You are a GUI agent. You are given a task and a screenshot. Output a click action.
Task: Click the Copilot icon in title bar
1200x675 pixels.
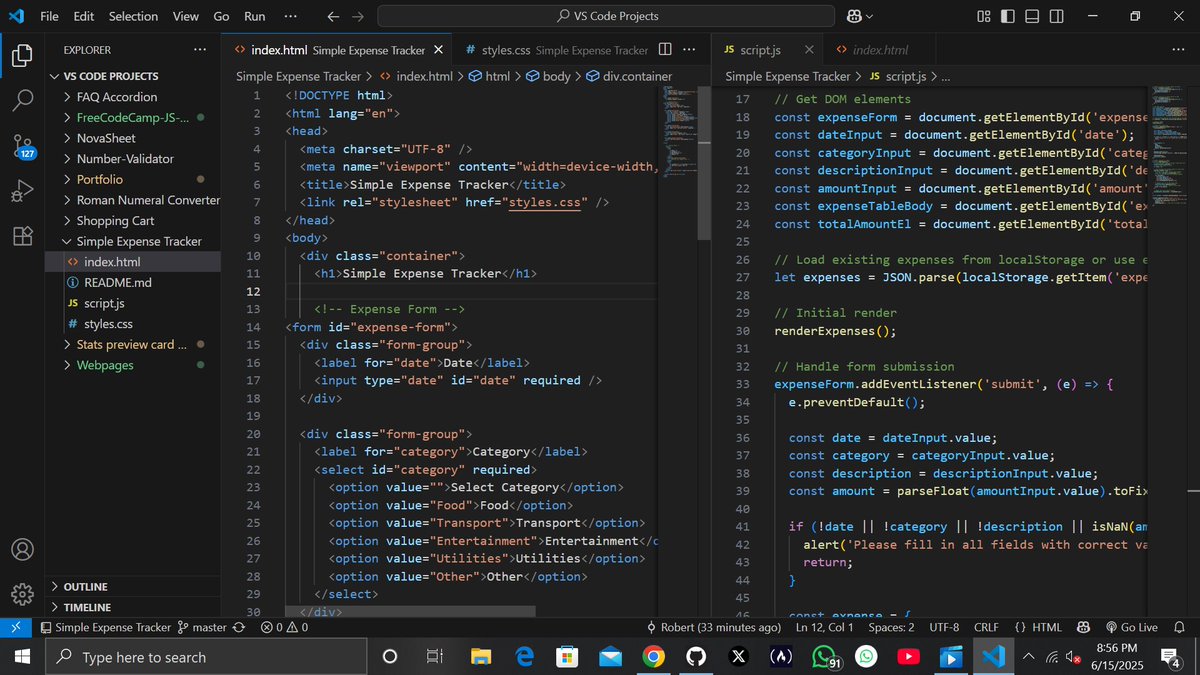854,16
